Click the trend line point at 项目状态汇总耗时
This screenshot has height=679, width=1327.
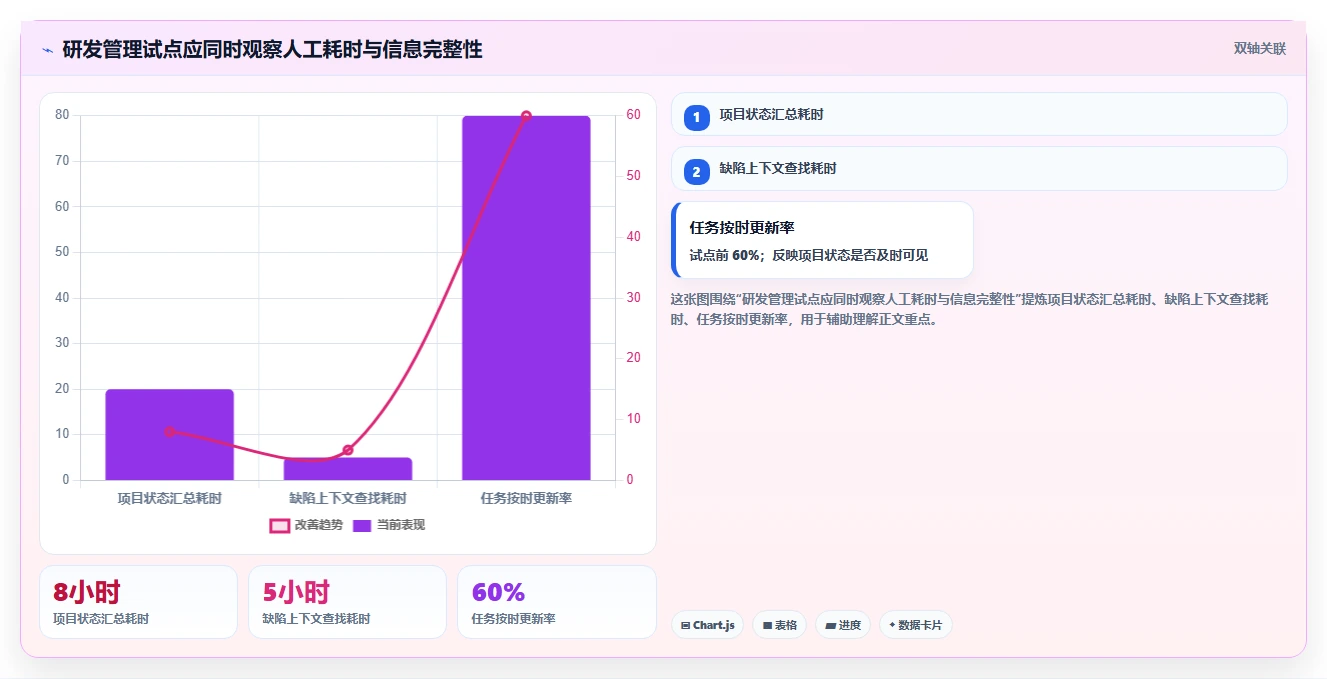click(169, 432)
